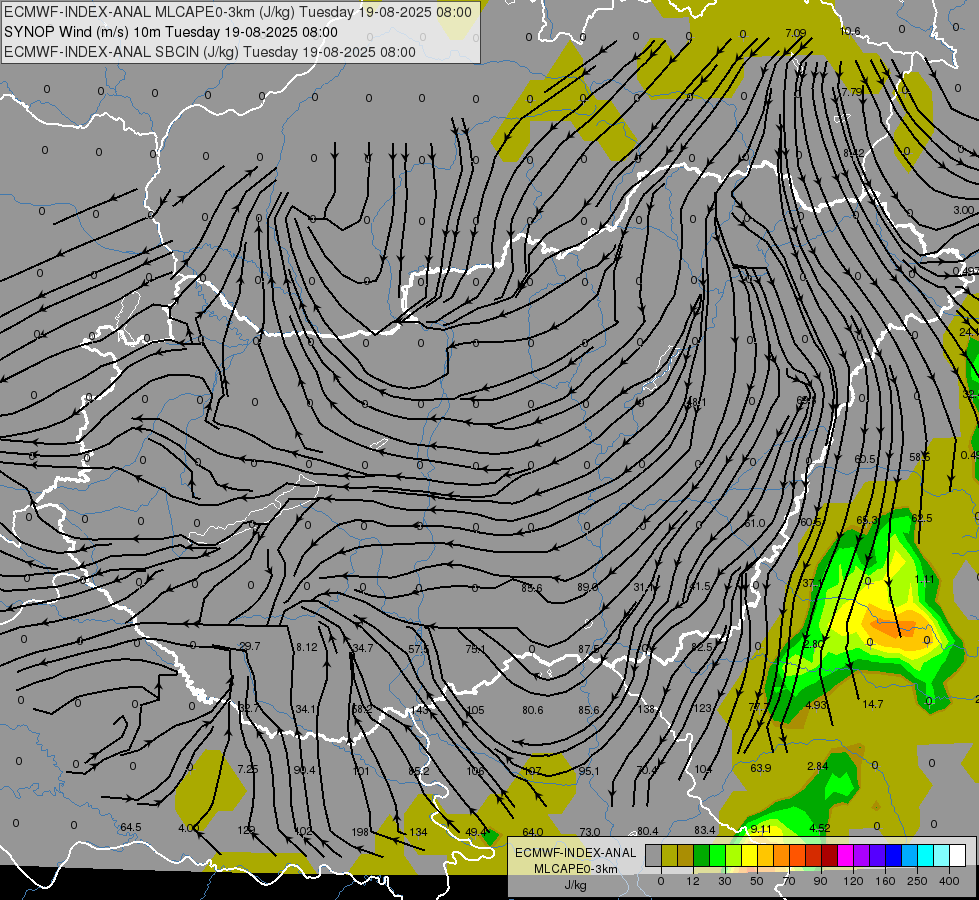Click the 95.1 value on the map
The height and width of the screenshot is (900, 979).
pos(589,771)
